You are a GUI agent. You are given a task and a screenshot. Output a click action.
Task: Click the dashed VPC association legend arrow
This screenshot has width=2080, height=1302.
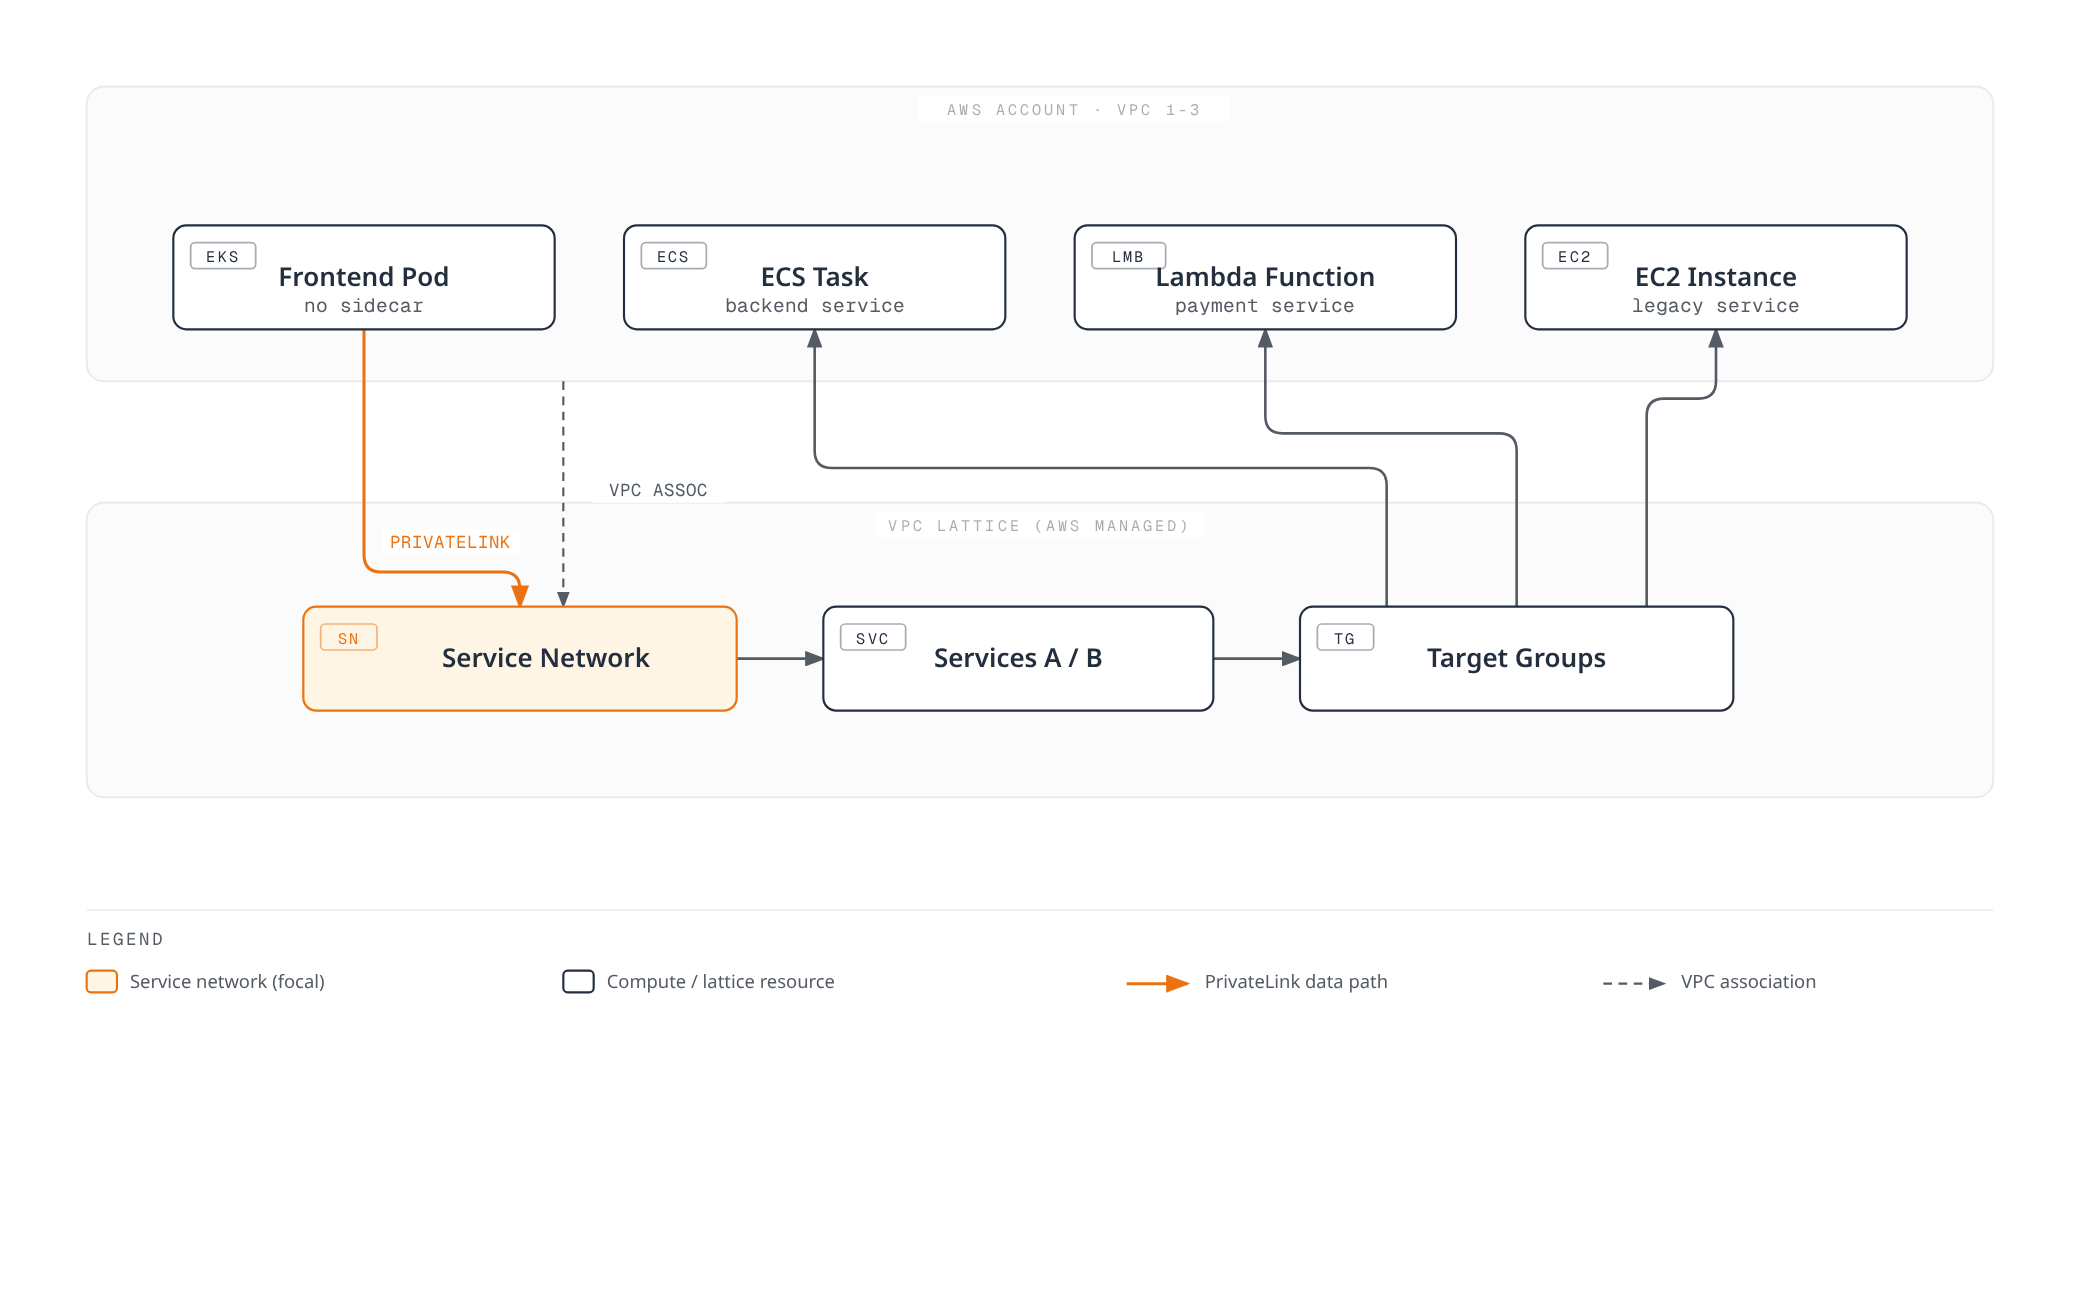coord(1634,983)
